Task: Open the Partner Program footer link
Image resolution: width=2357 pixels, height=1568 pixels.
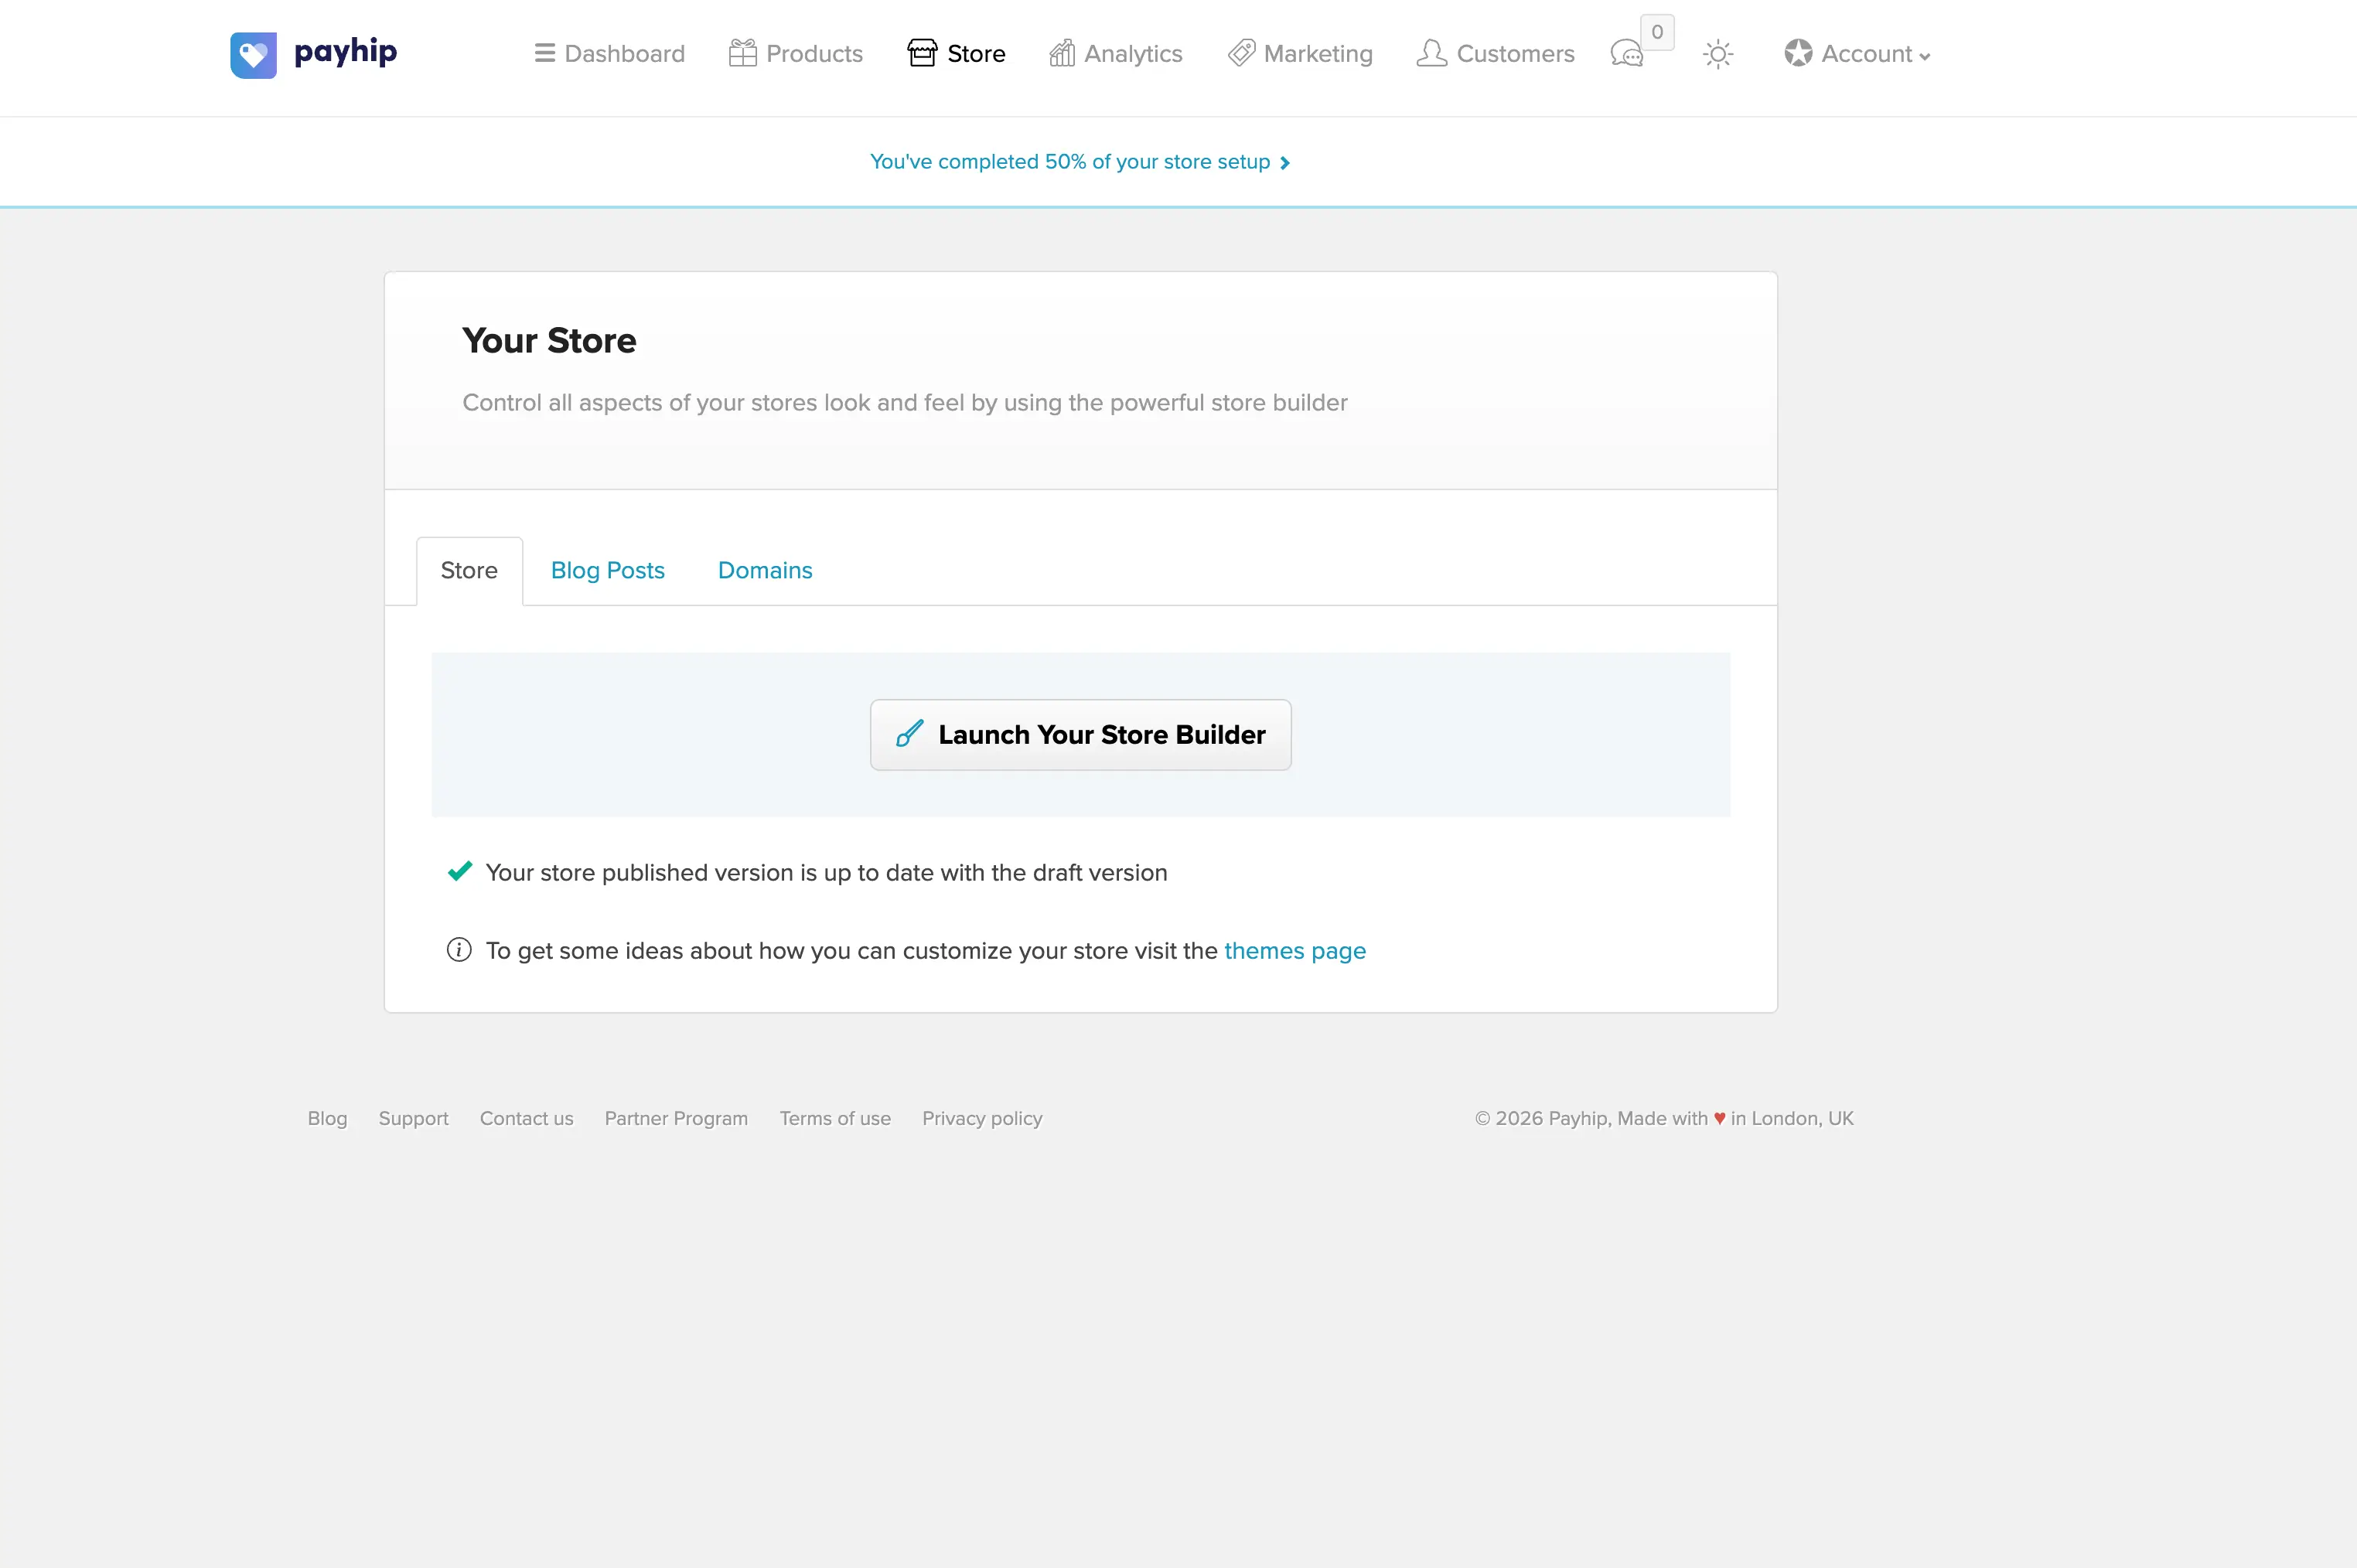Action: [676, 1118]
